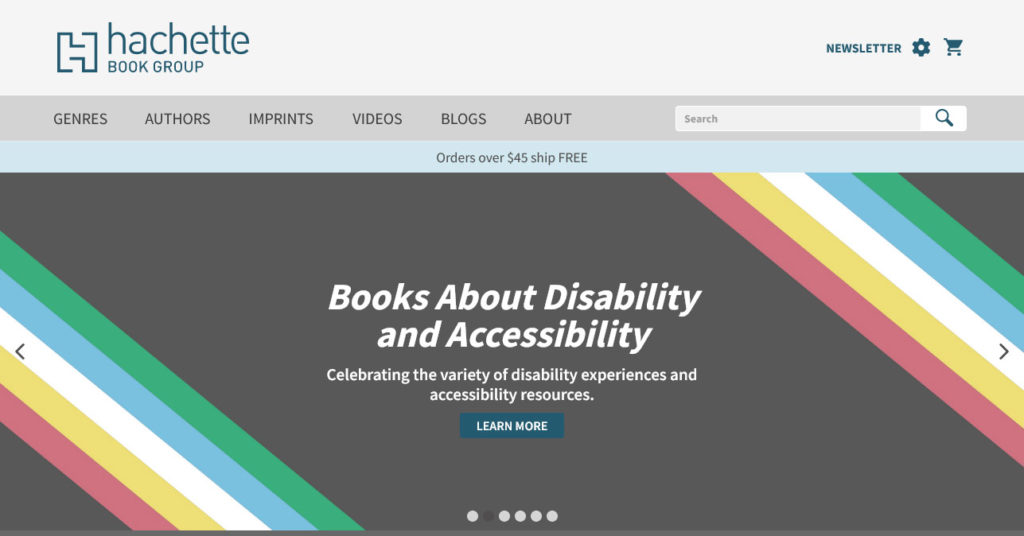Advance carousel with right arrow
1024x536 pixels.
coord(1004,352)
